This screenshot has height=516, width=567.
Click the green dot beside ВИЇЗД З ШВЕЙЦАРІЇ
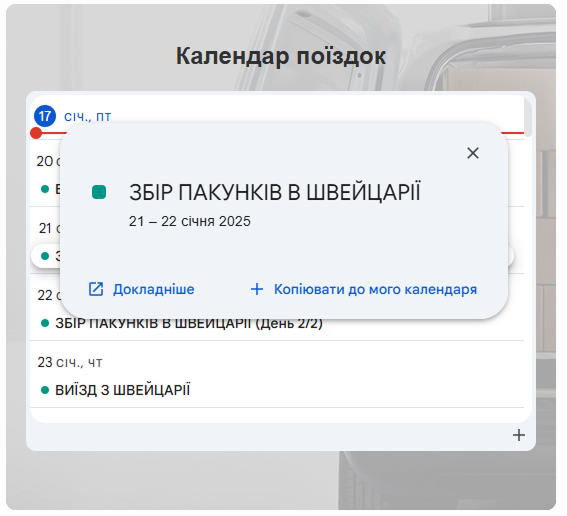point(45,390)
